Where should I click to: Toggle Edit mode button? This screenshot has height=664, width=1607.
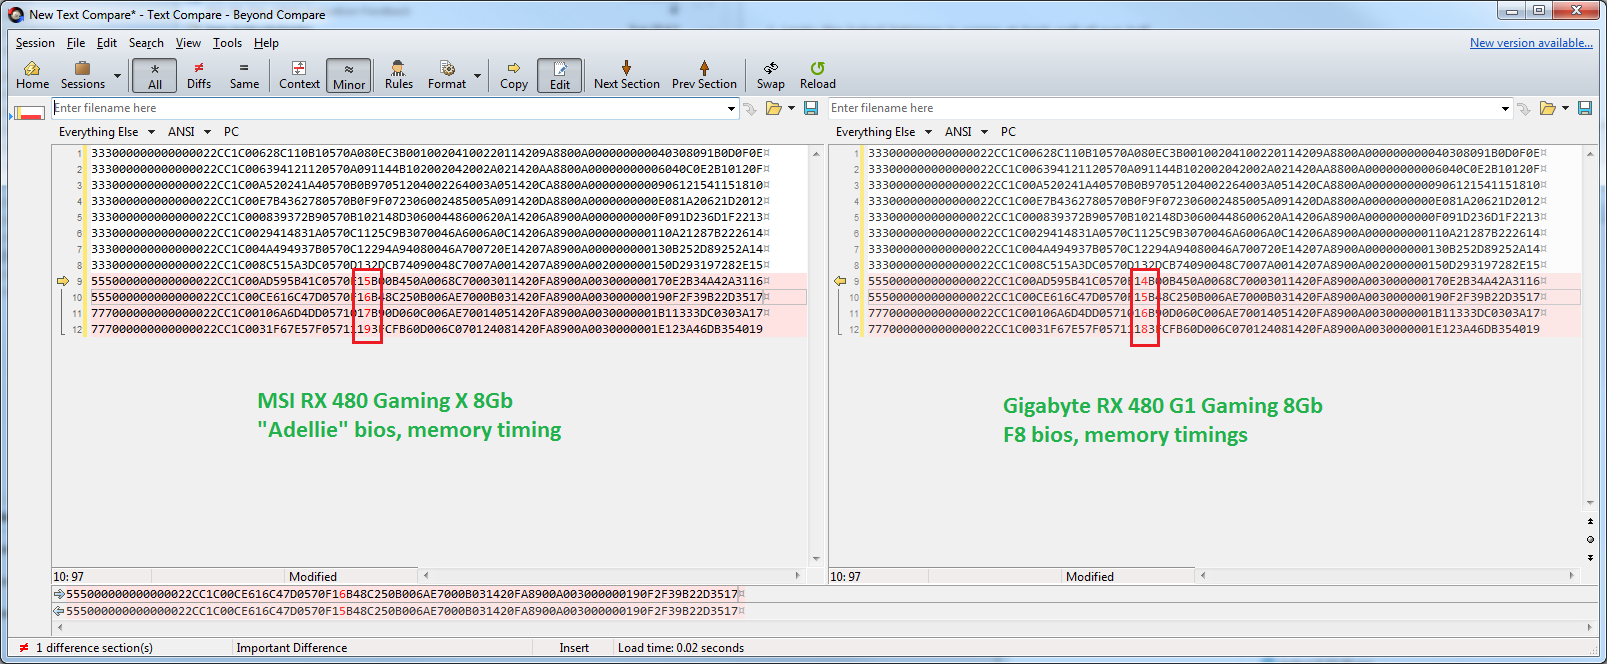point(560,75)
